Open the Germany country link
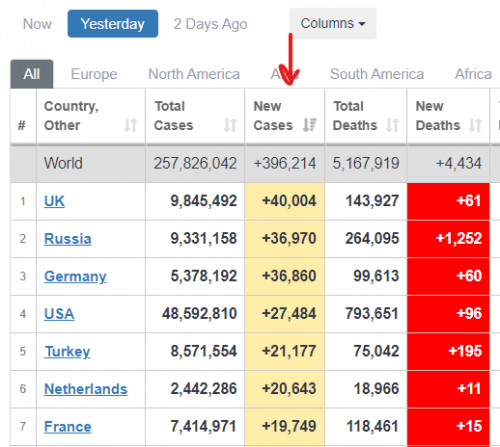The height and width of the screenshot is (447, 500). (x=75, y=276)
